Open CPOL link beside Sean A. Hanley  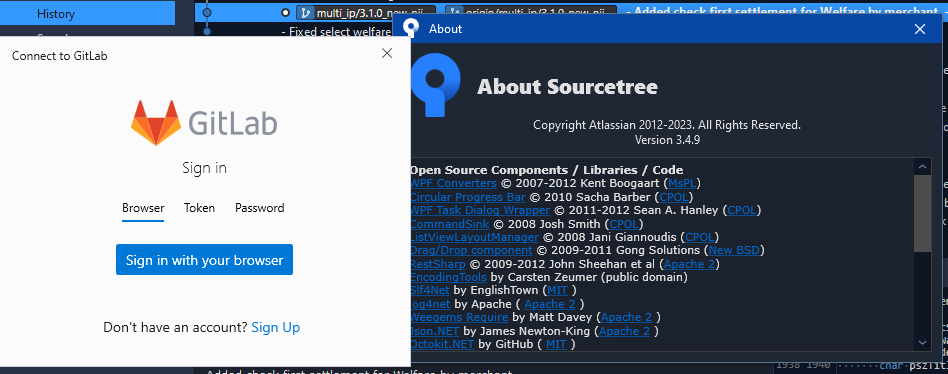tap(741, 210)
